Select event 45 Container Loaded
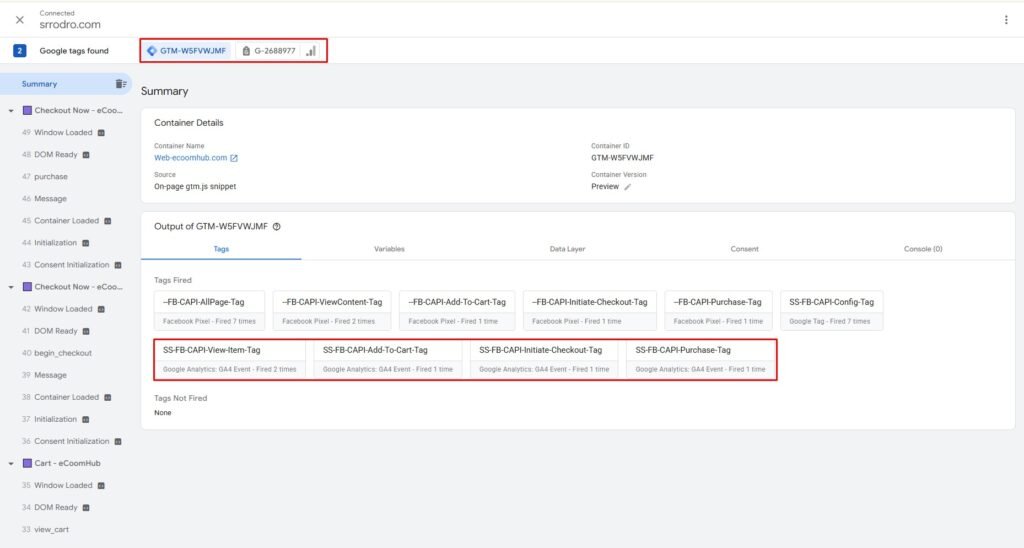This screenshot has width=1024, height=548. [60, 221]
